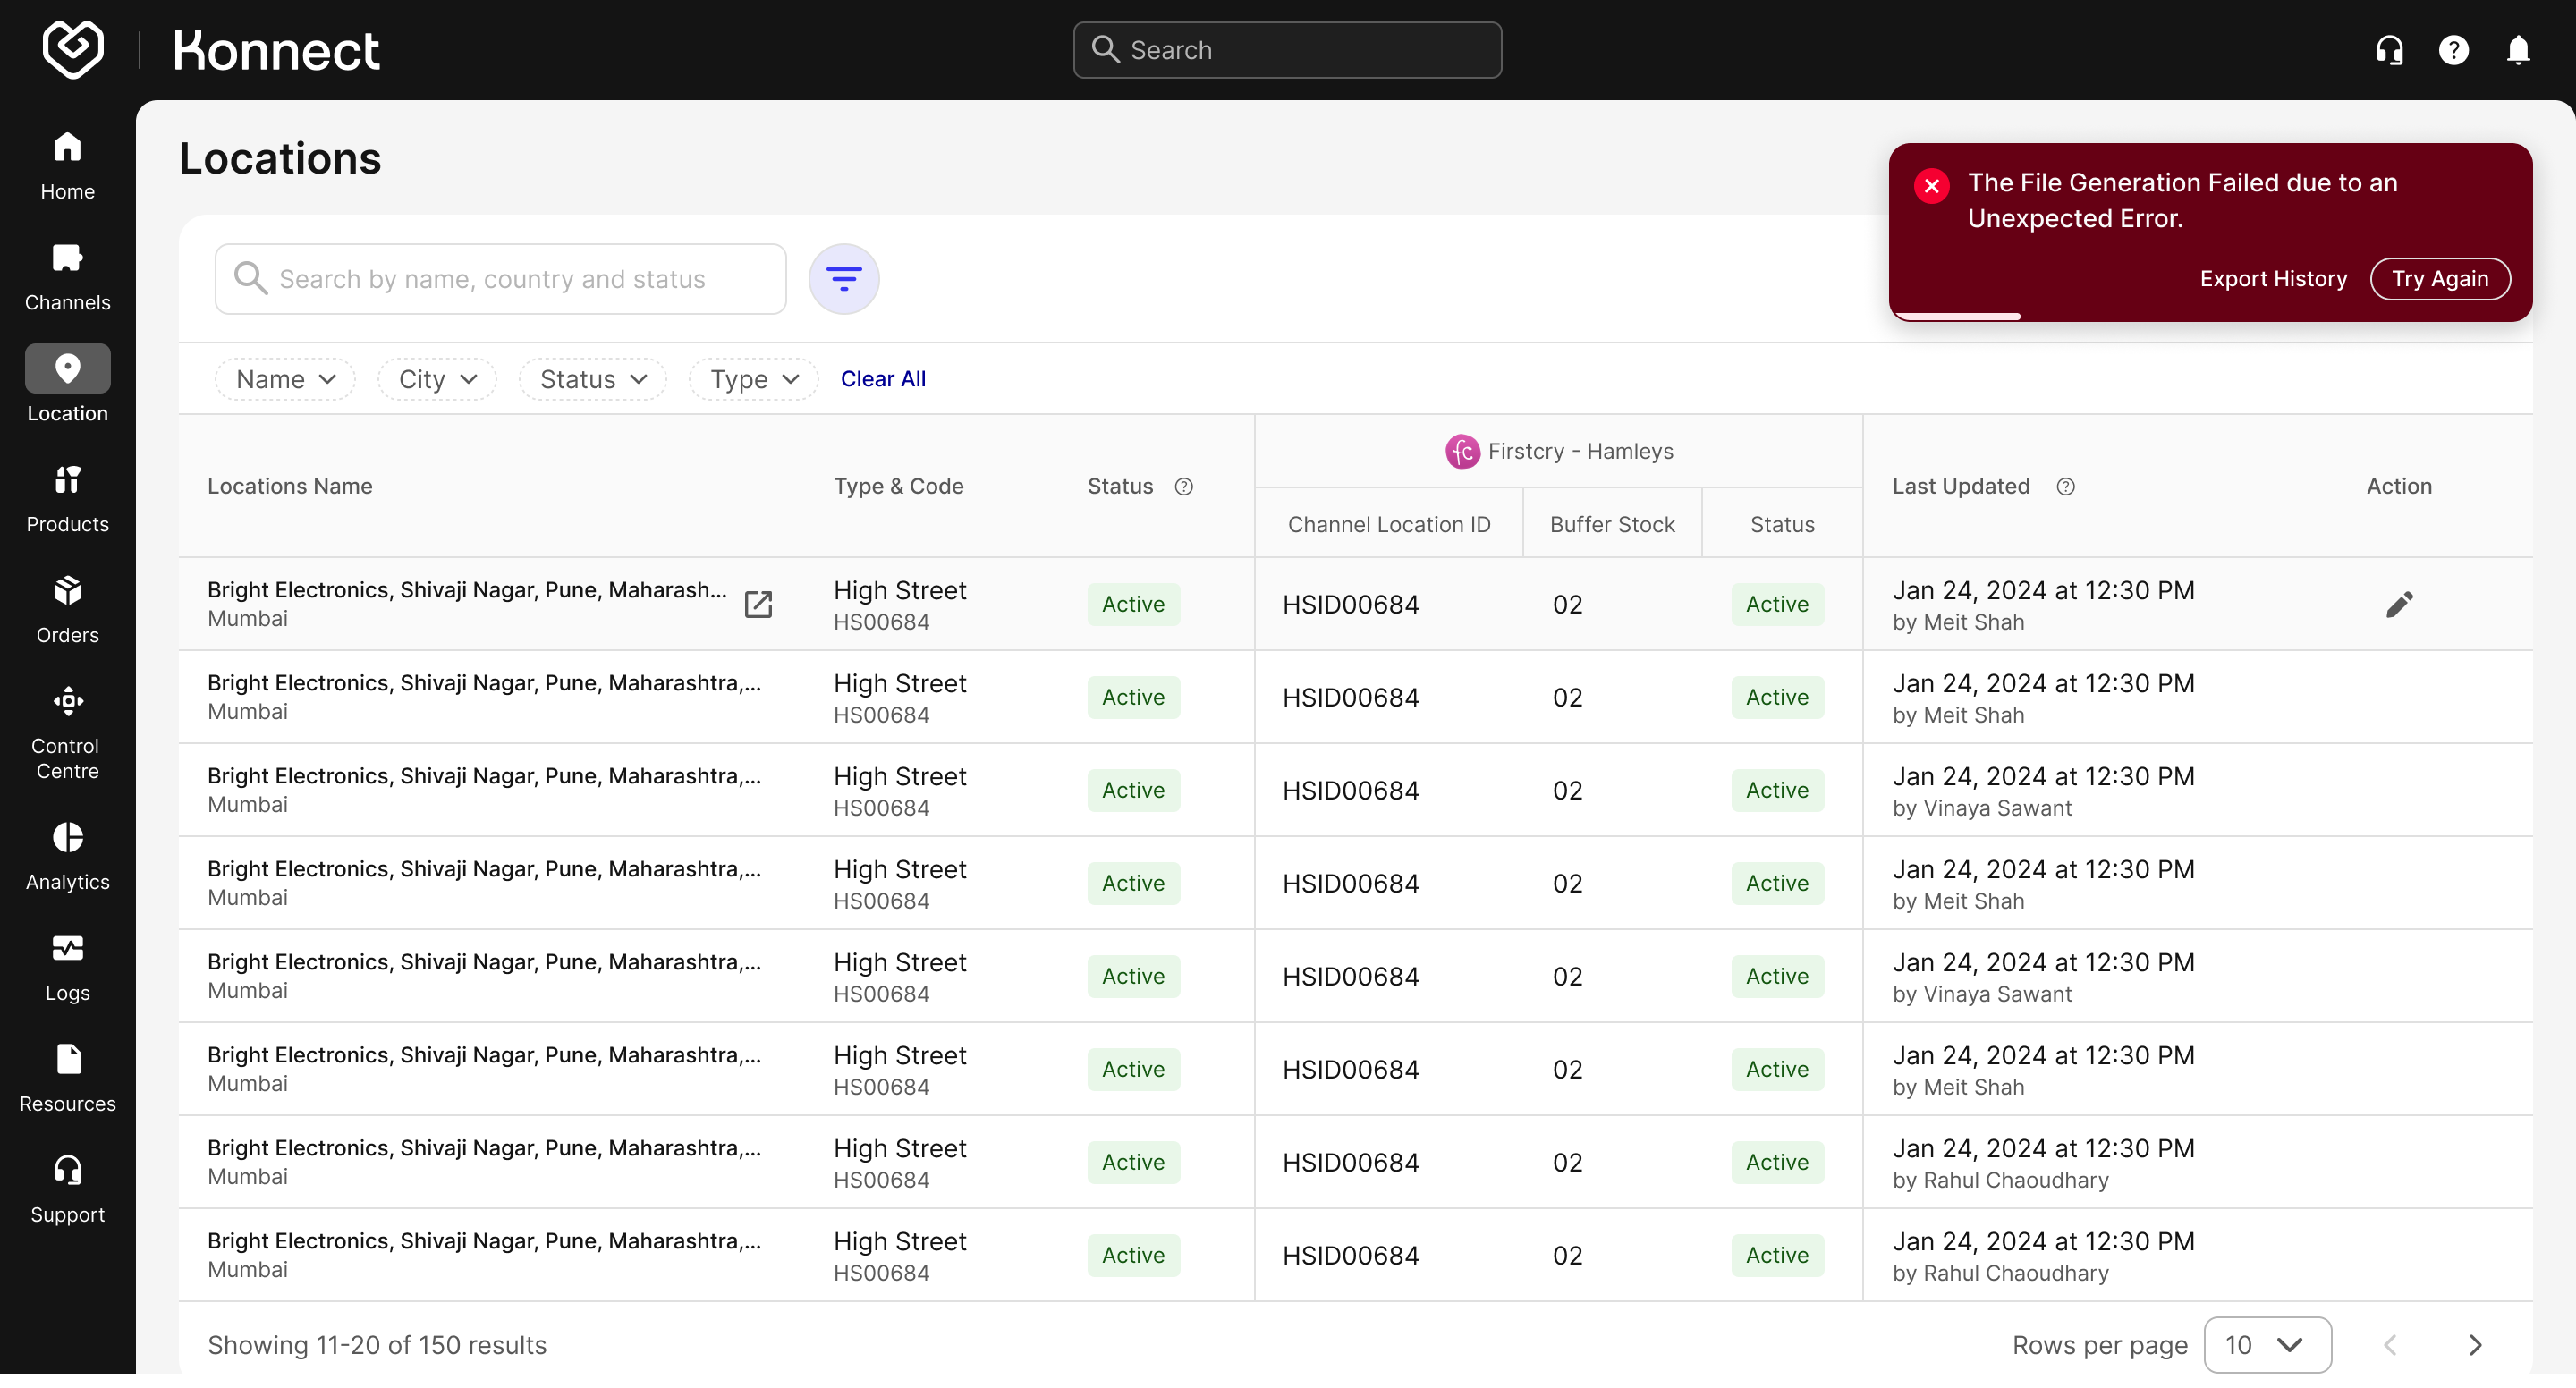
Task: Open first location via external link icon
Action: tap(758, 604)
